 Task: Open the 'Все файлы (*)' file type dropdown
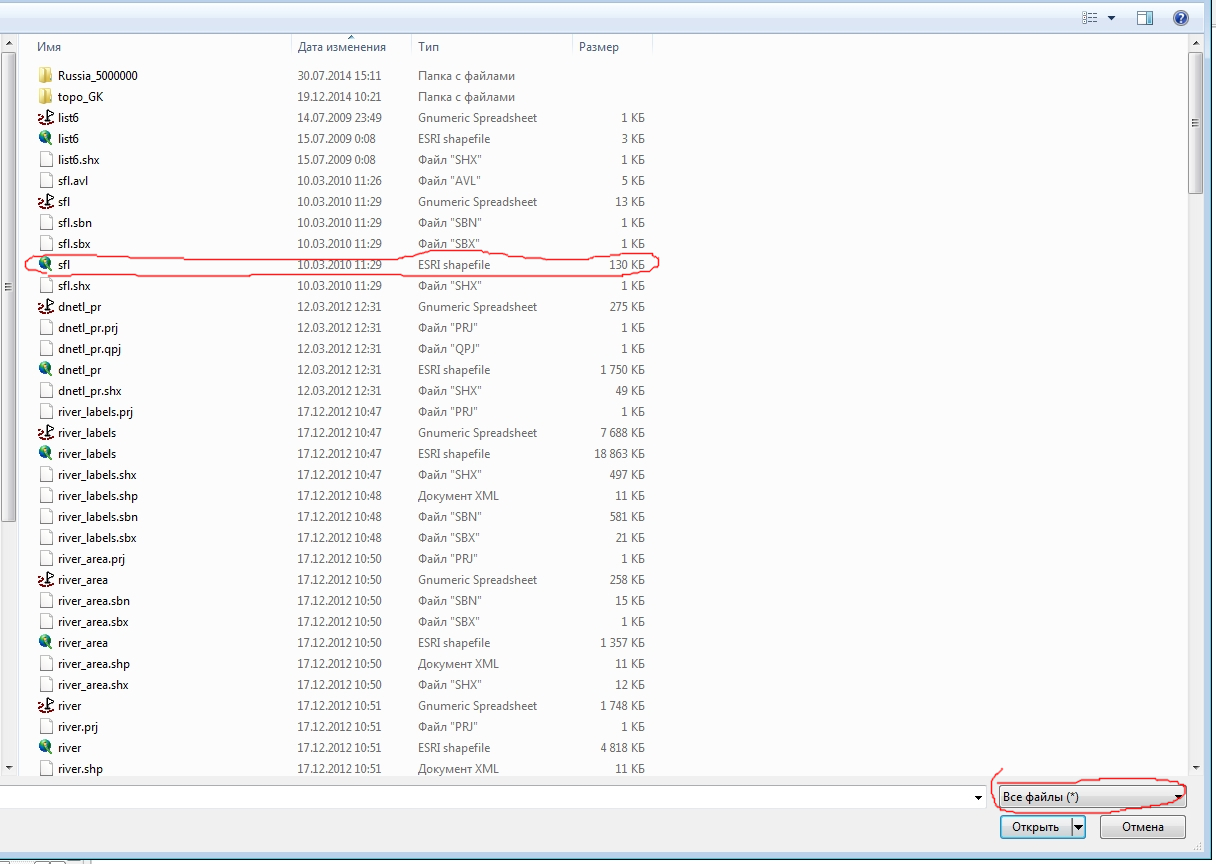pyautogui.click(x=1092, y=797)
